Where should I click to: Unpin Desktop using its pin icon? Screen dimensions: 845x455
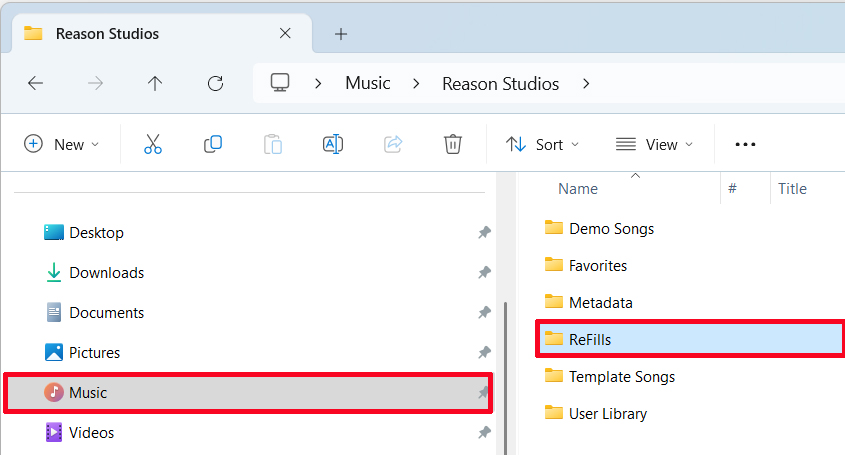(x=484, y=232)
